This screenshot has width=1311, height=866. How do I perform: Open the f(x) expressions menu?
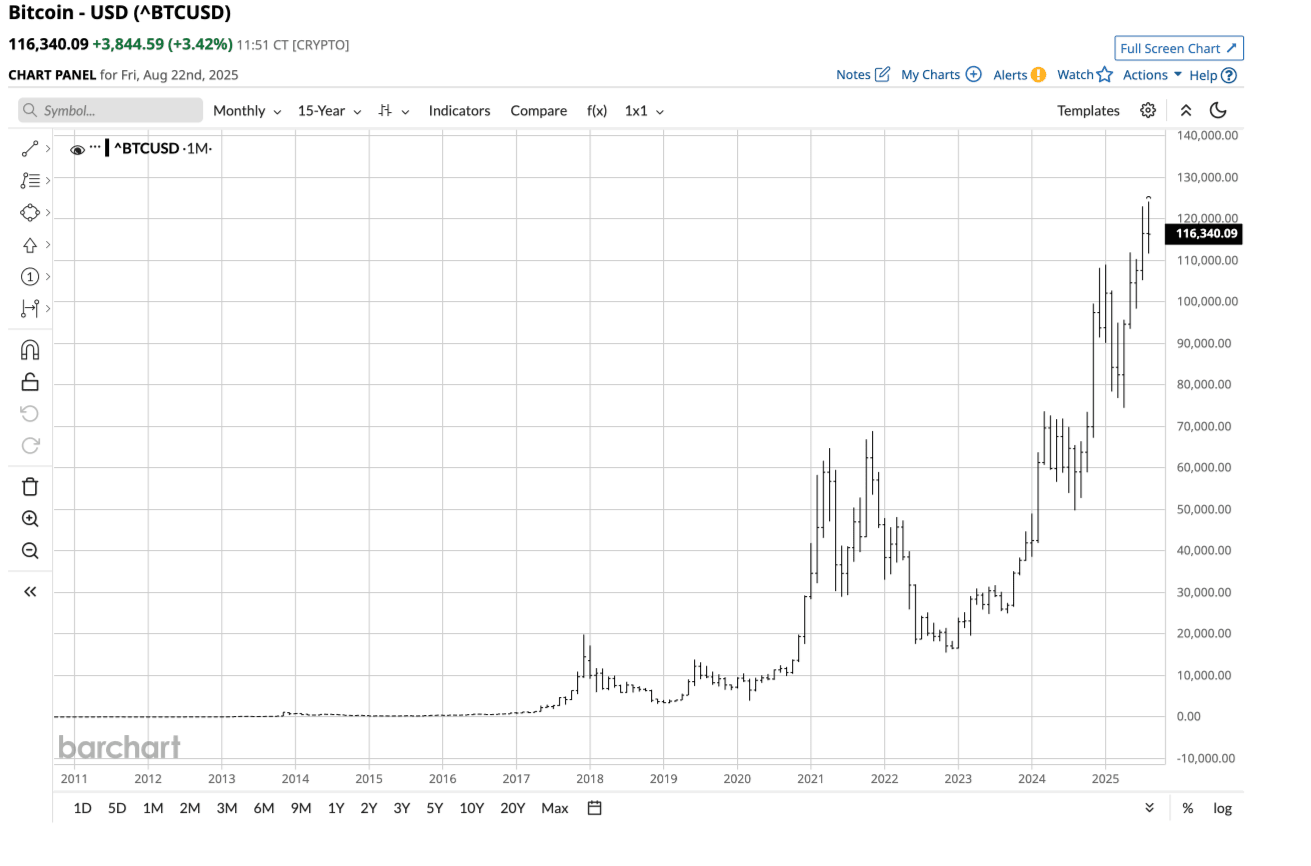(x=597, y=111)
